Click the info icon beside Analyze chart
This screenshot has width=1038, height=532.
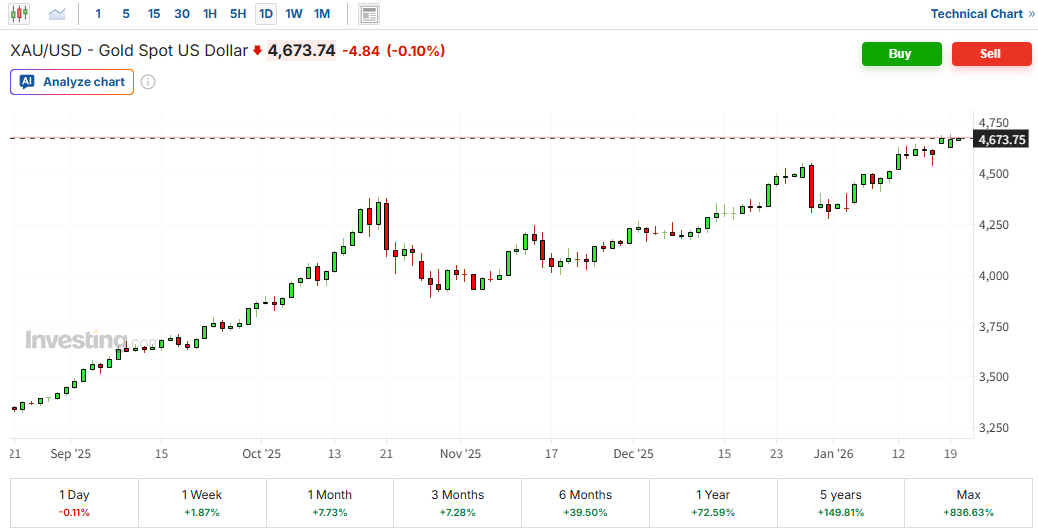coord(148,82)
